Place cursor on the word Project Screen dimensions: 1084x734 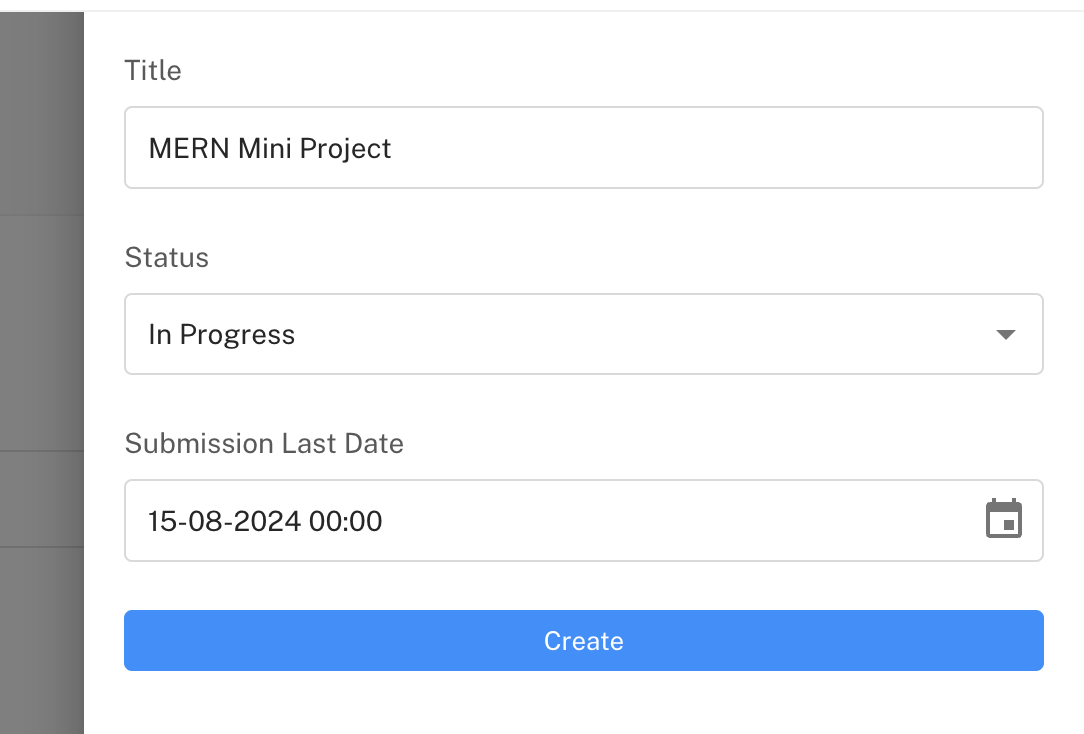click(x=345, y=148)
